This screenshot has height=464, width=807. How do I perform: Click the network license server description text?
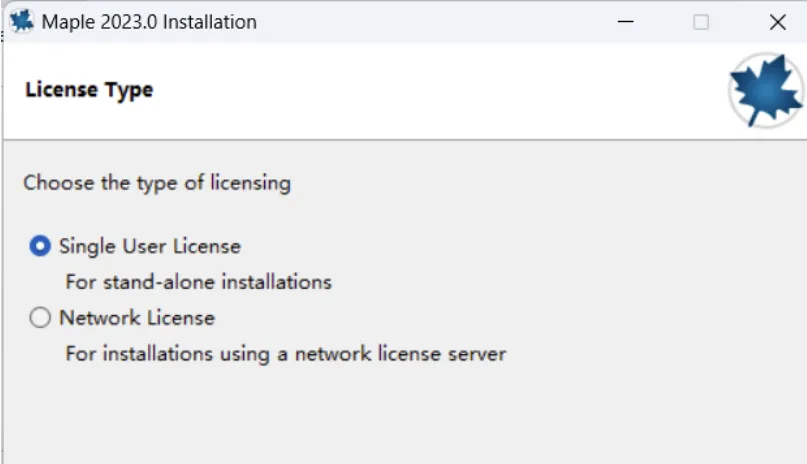tap(286, 354)
